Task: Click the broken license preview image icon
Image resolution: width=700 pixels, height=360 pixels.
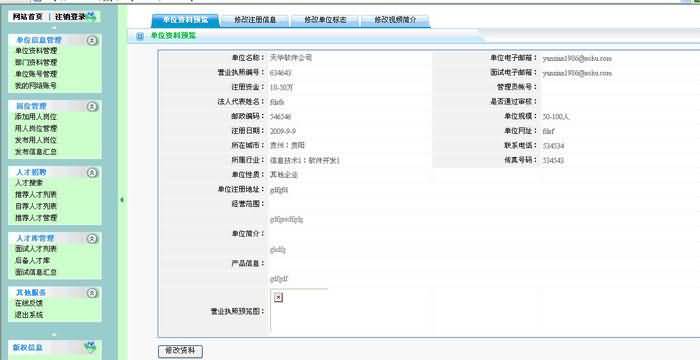Action: tap(279, 297)
